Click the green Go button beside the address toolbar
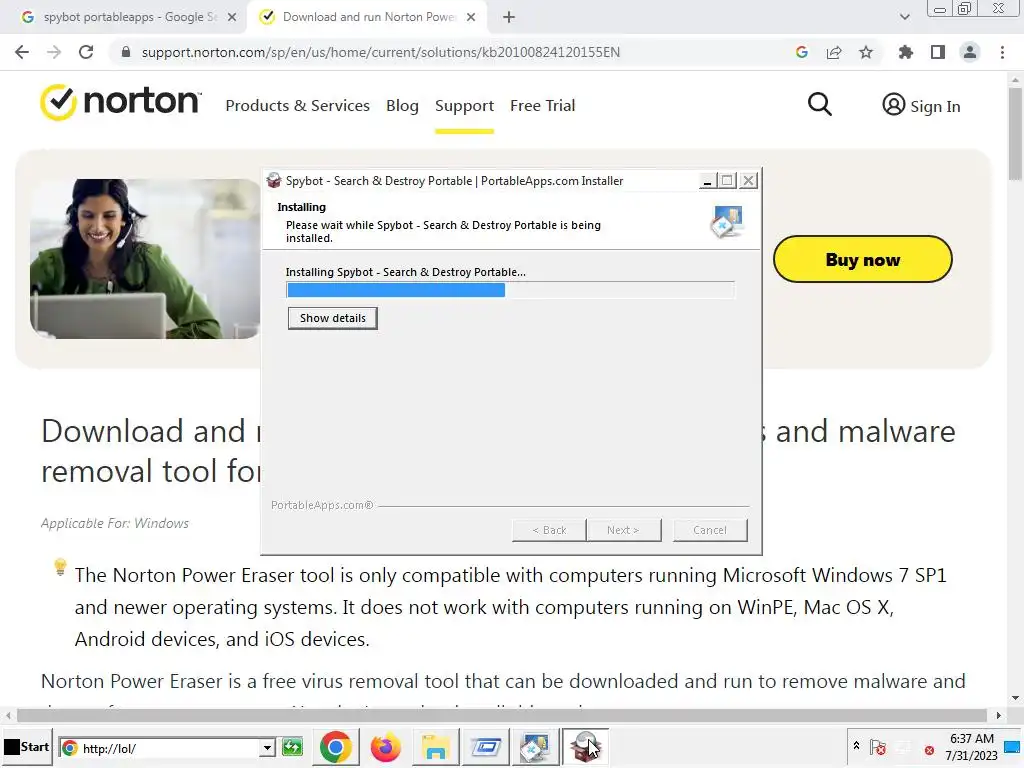Screen dimensions: 1024x768 292,747
